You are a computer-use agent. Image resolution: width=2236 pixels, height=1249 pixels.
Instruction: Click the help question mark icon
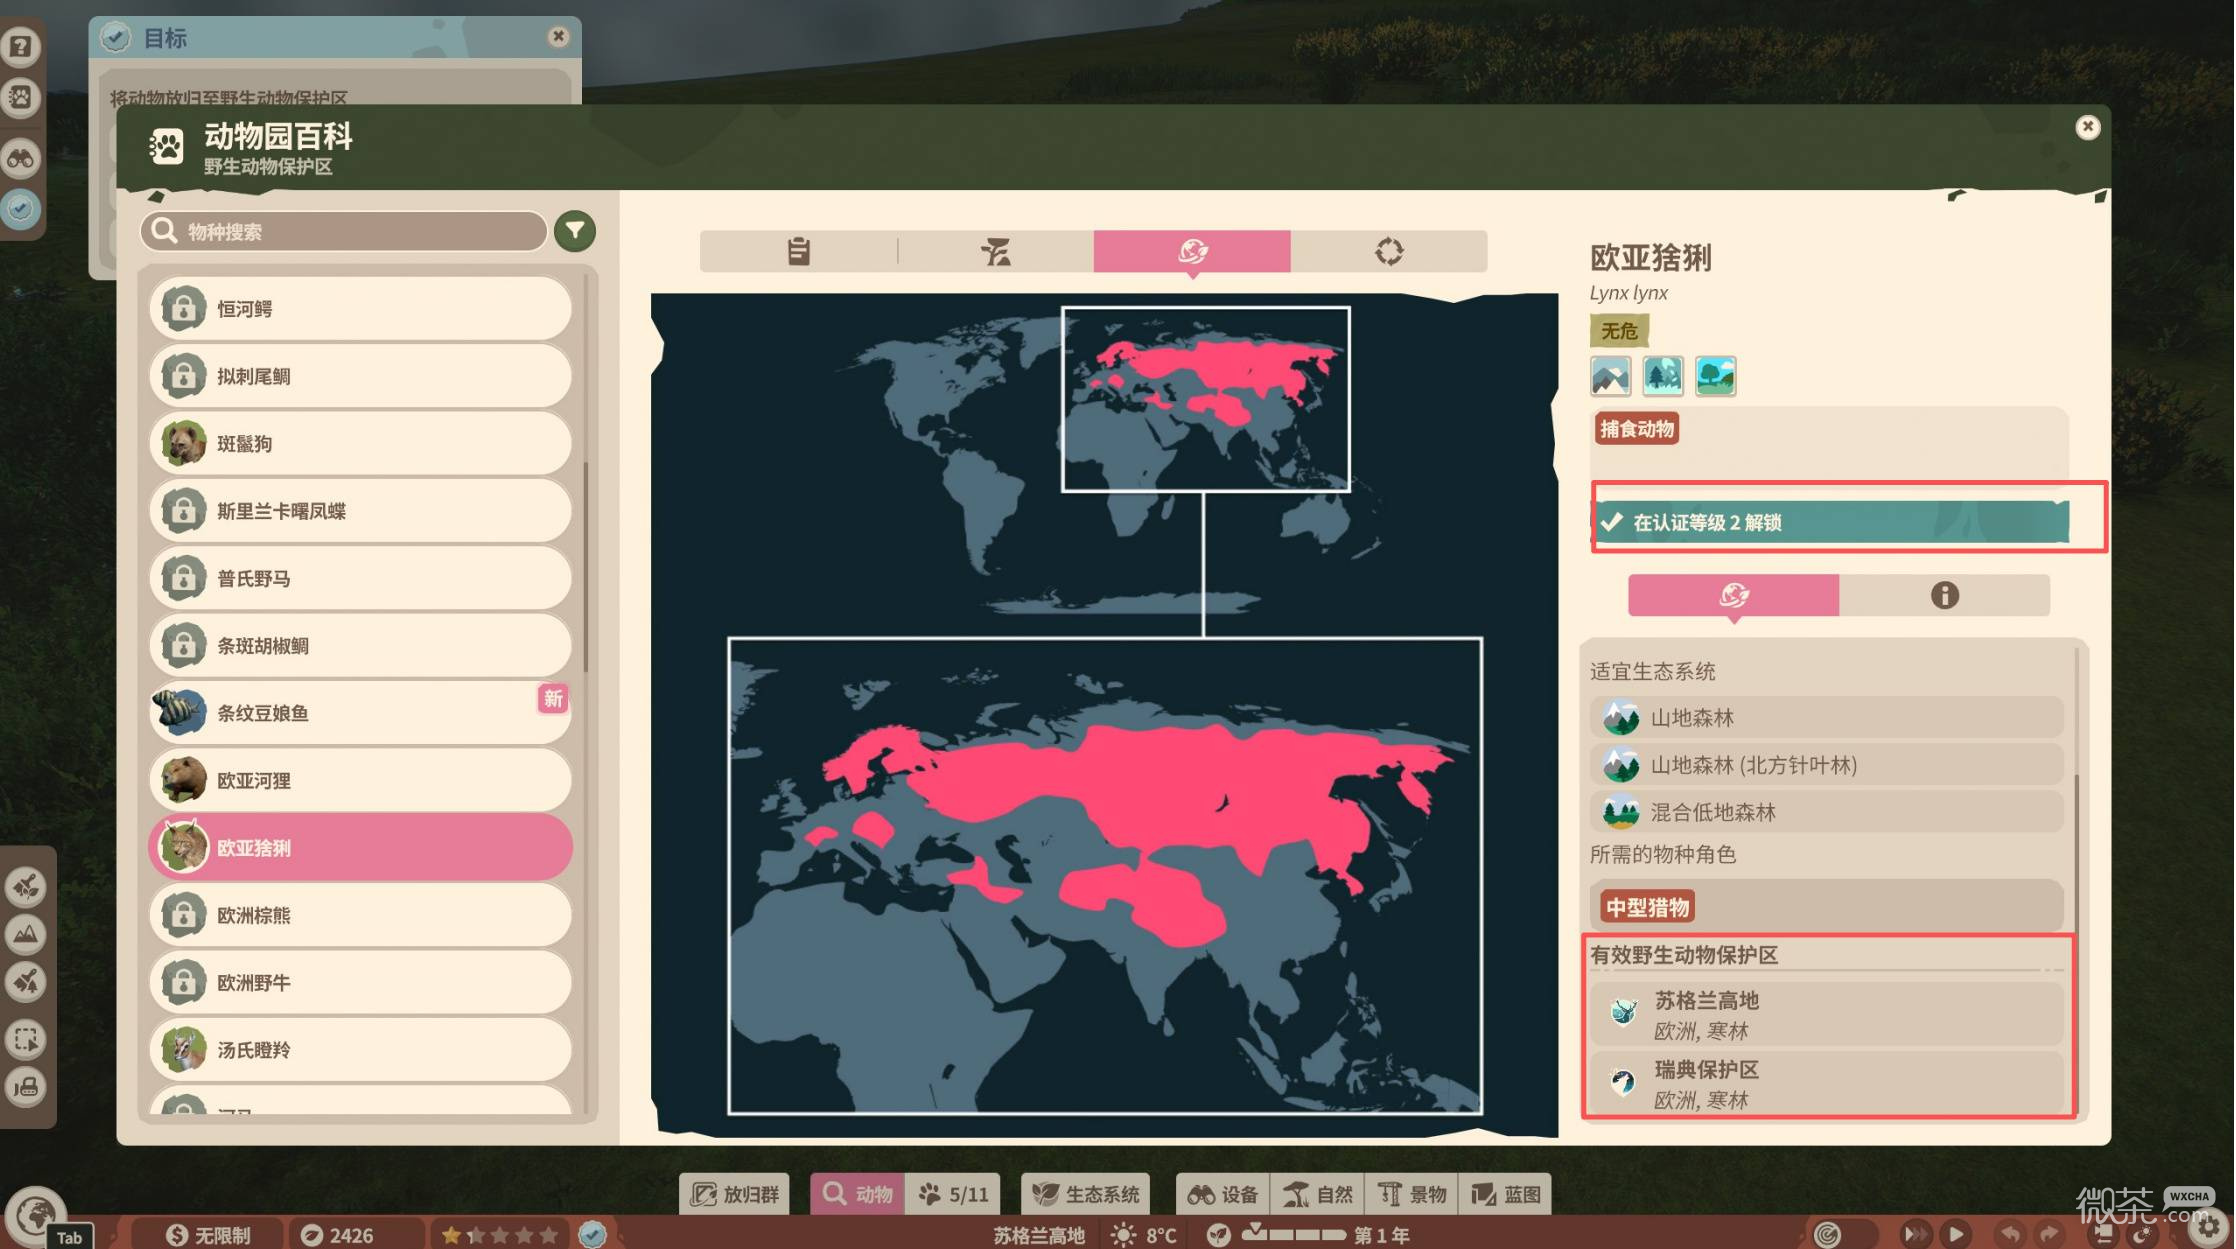point(21,46)
